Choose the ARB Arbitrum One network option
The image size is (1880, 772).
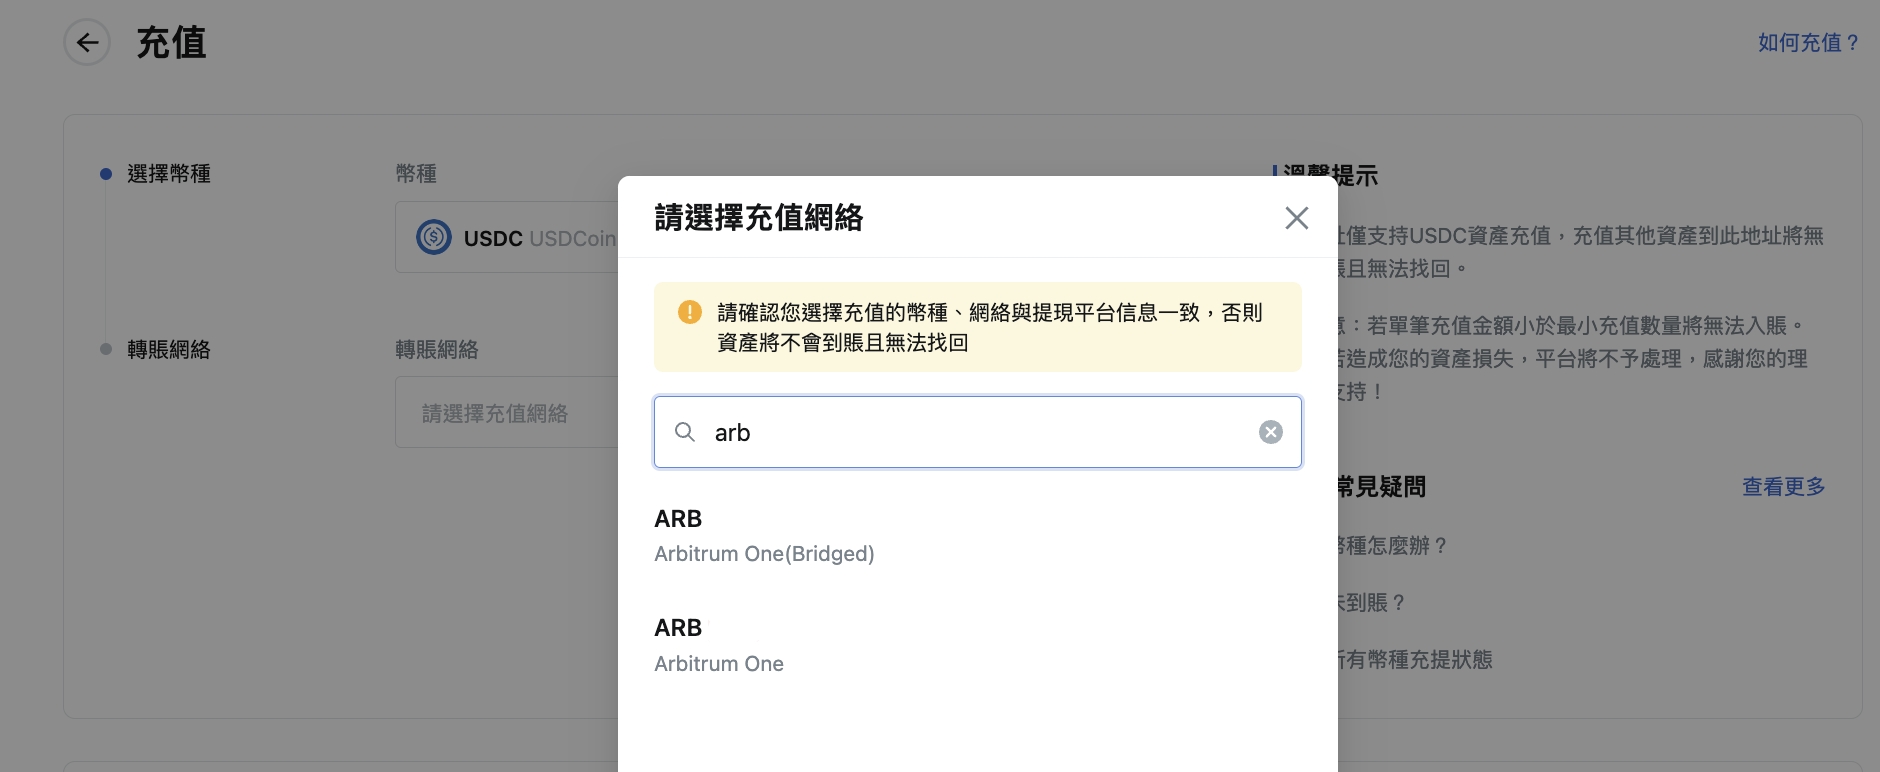pyautogui.click(x=719, y=646)
